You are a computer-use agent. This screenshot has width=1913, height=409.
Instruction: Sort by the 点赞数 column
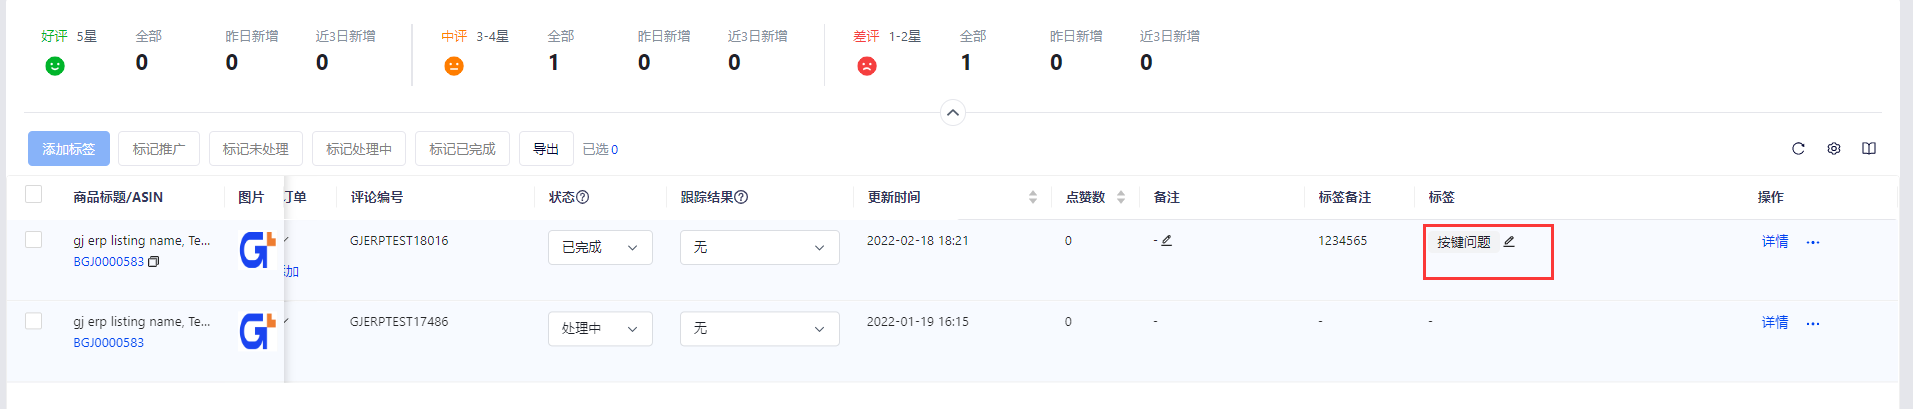coord(1121,197)
